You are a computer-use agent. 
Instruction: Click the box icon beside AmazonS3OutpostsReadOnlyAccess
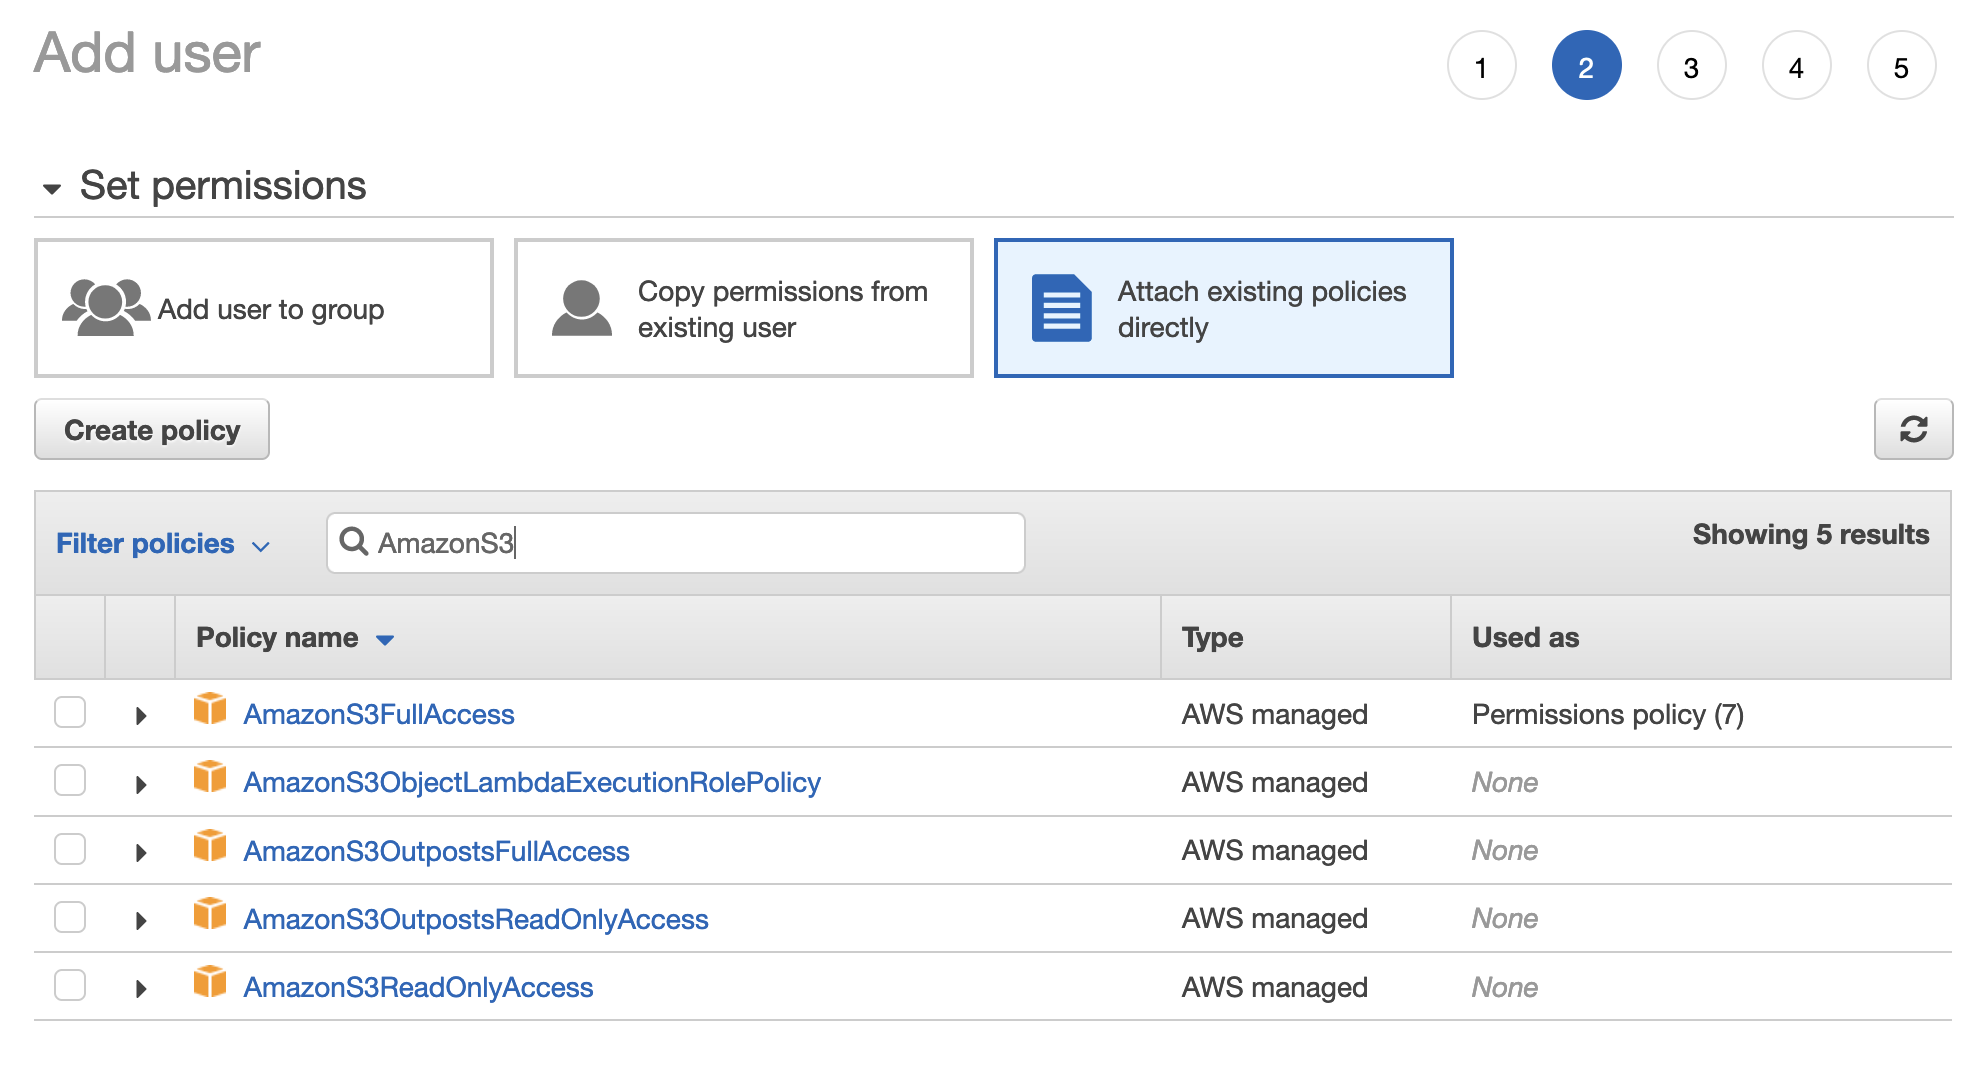point(210,913)
